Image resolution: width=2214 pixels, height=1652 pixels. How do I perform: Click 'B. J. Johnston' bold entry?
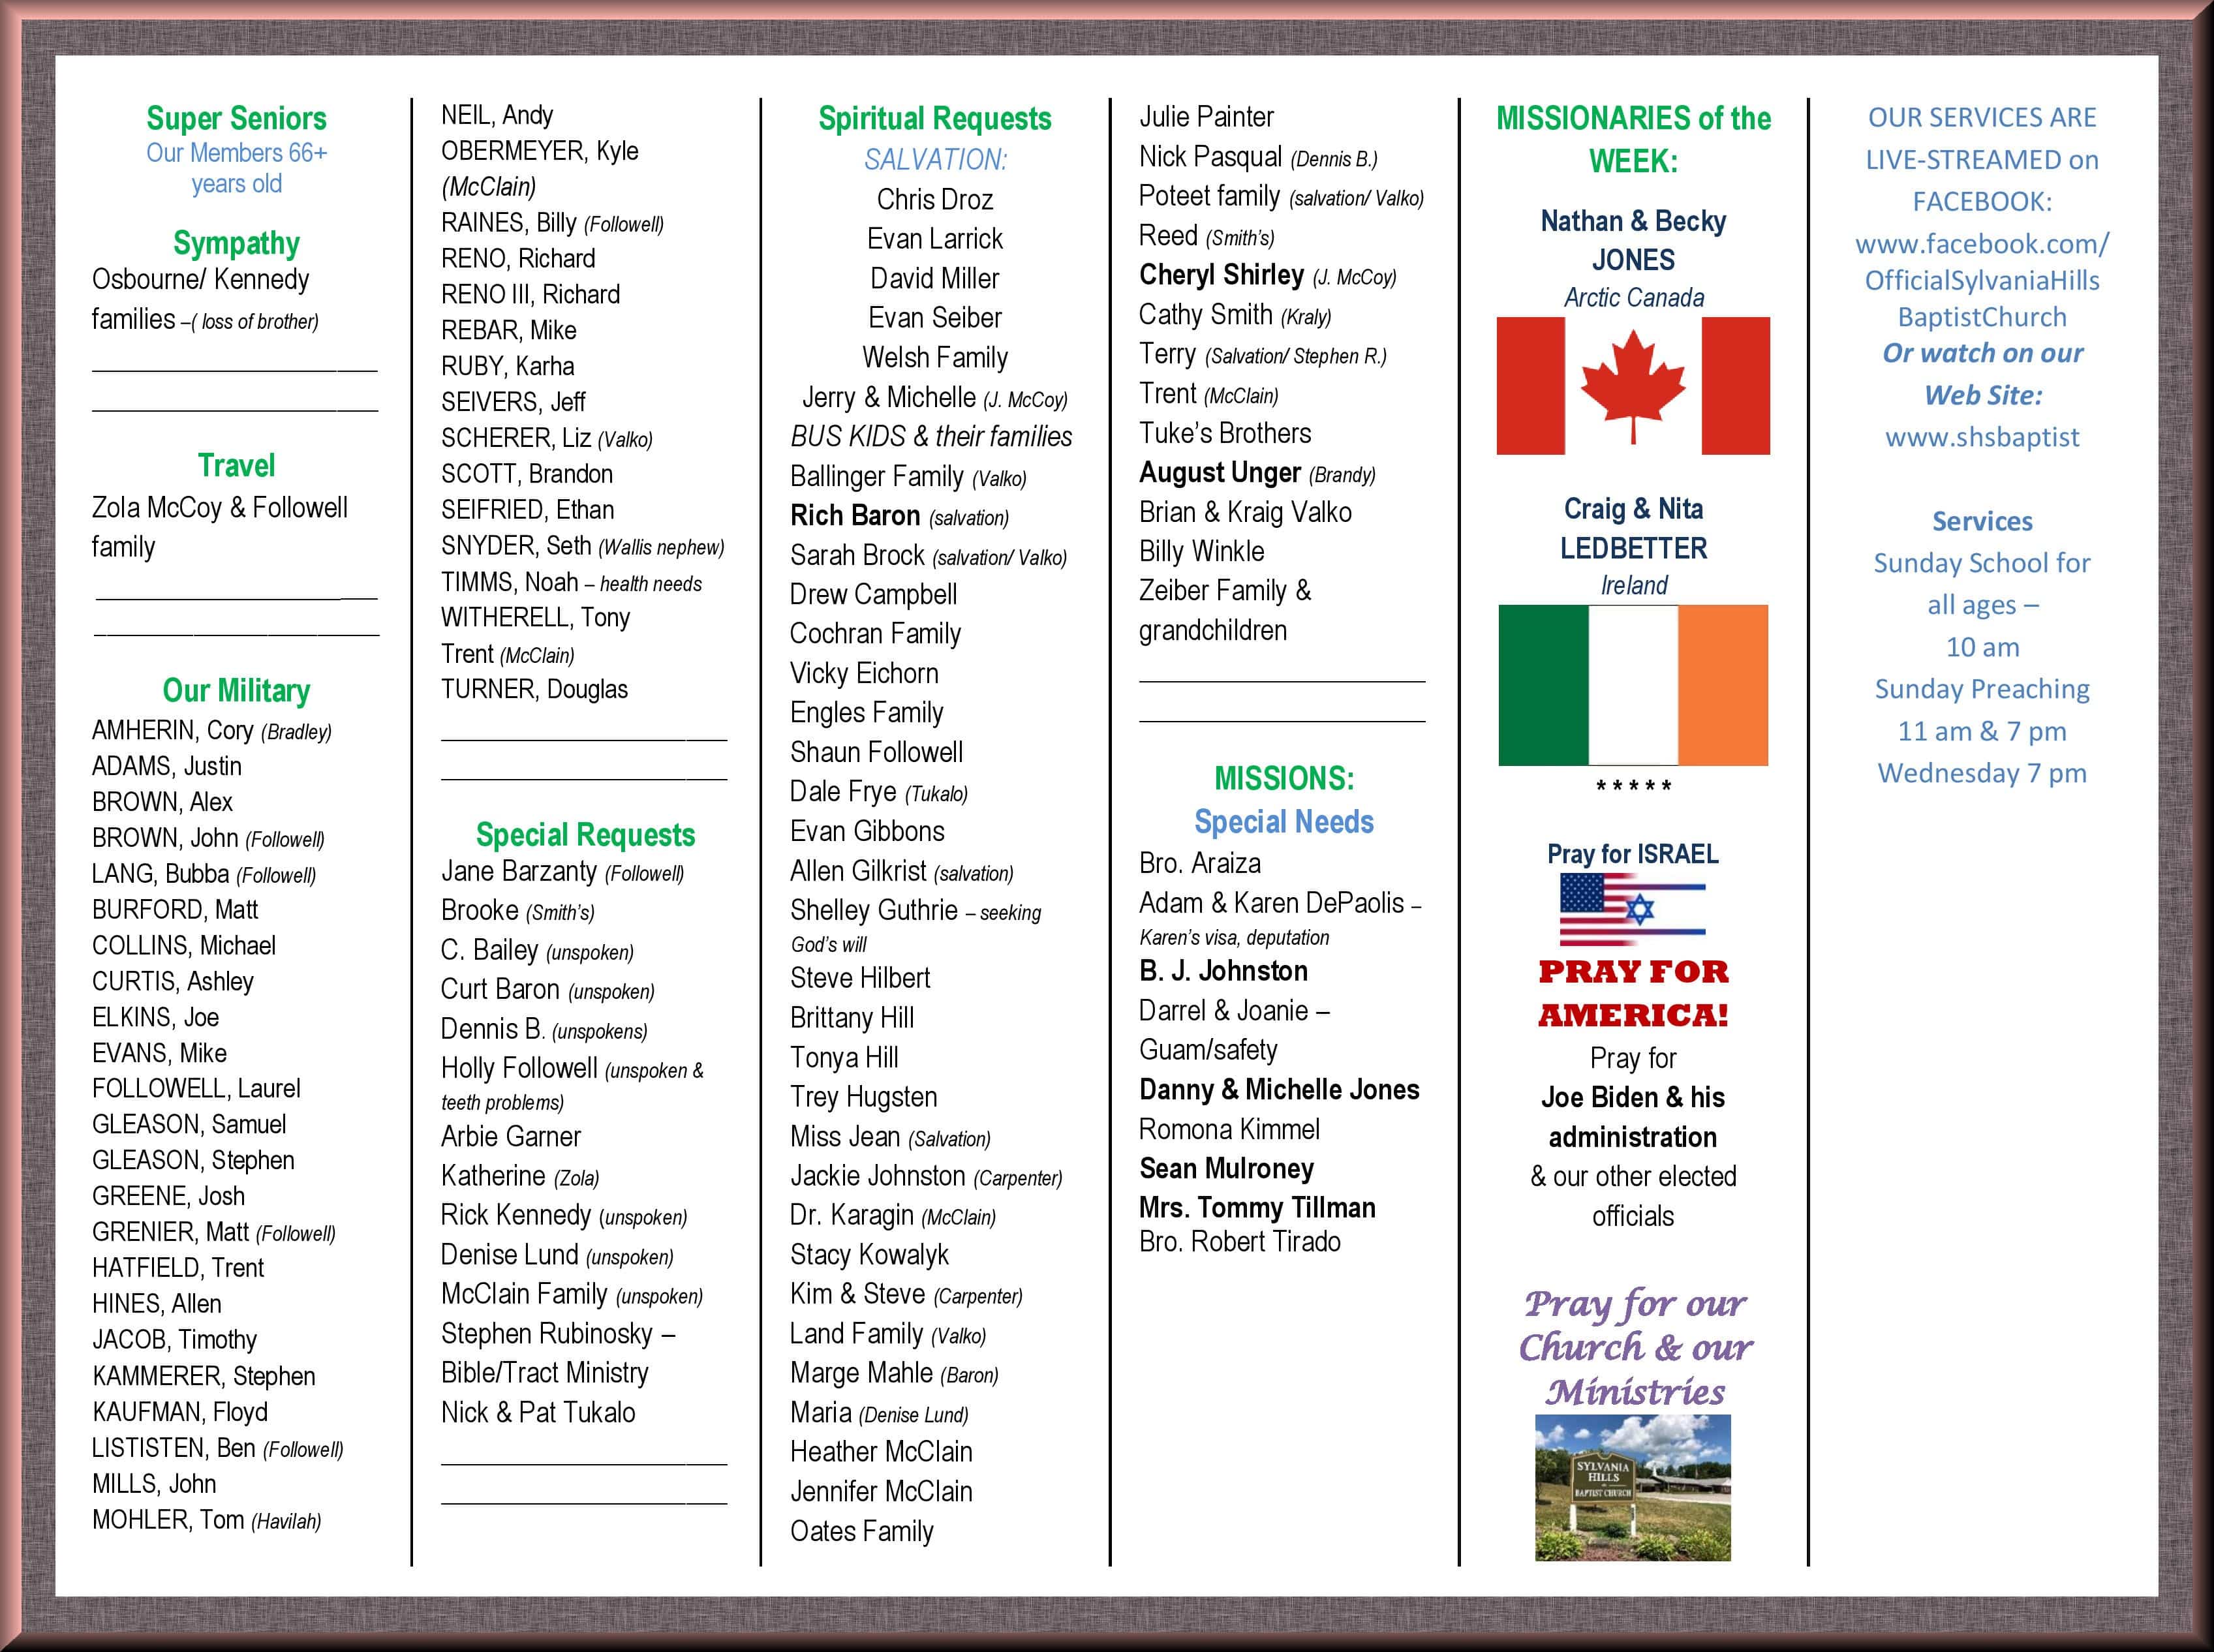[1223, 971]
